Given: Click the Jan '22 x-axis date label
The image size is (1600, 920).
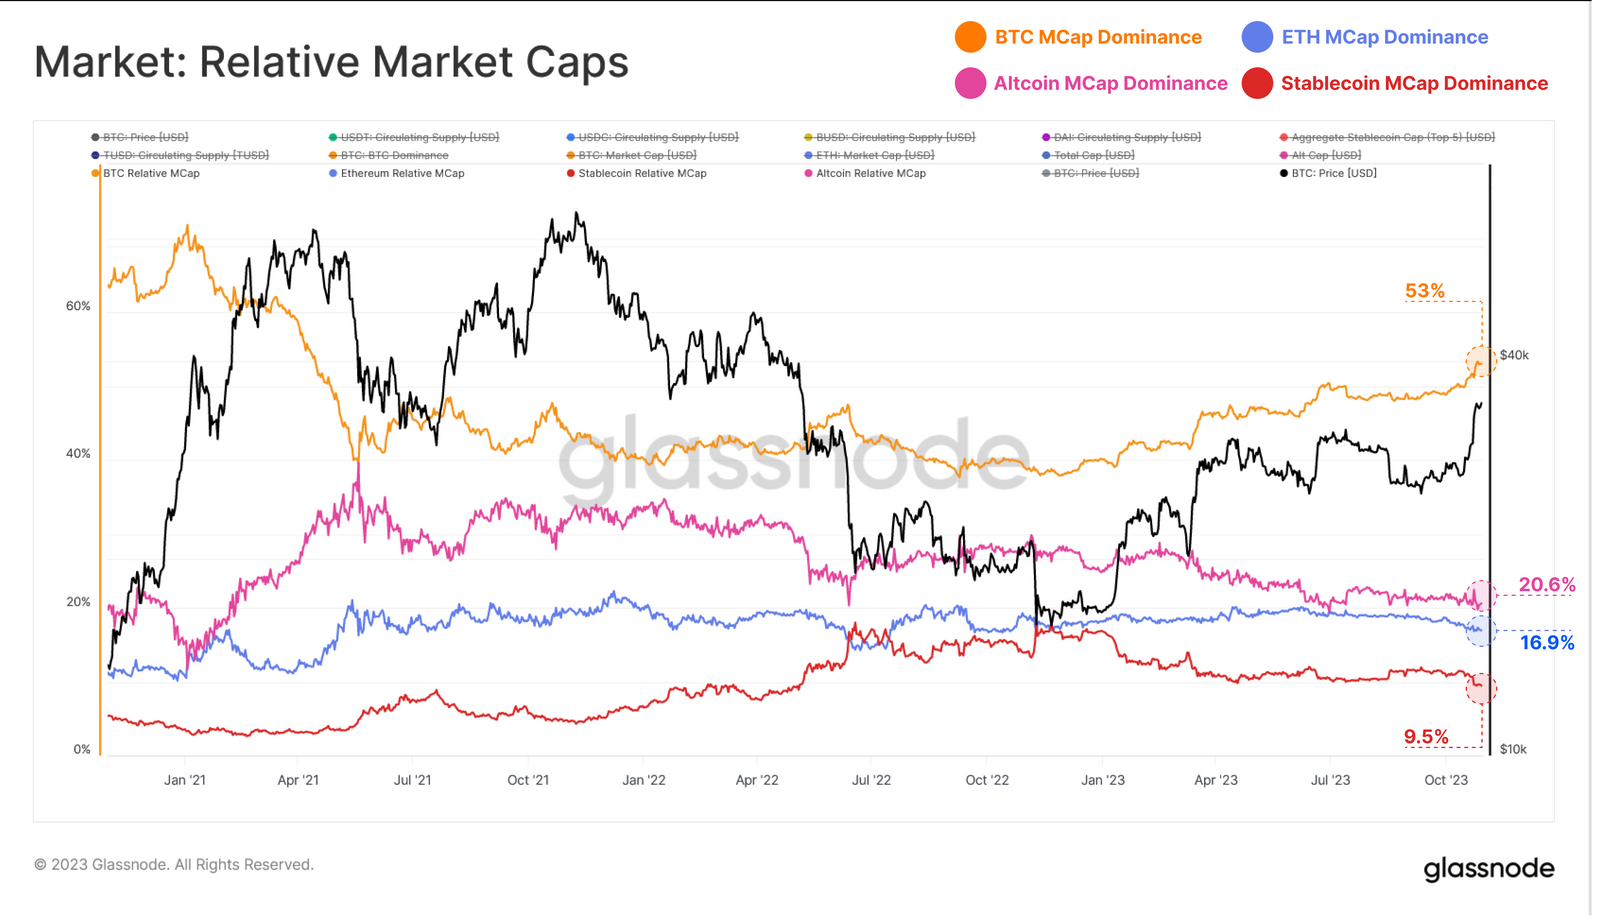Looking at the screenshot, I should point(643,780).
